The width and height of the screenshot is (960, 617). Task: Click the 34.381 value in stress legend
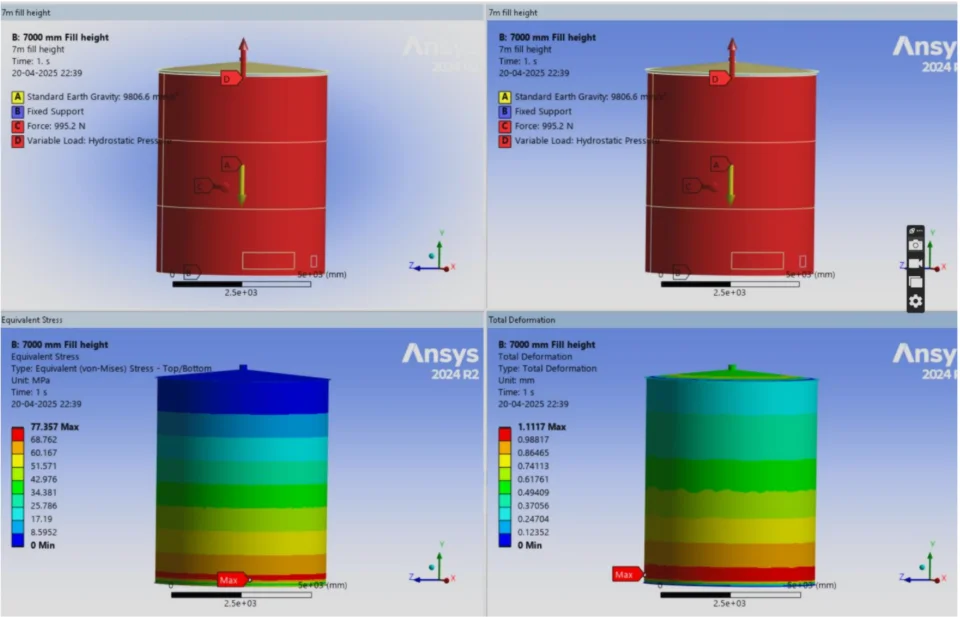click(x=43, y=492)
